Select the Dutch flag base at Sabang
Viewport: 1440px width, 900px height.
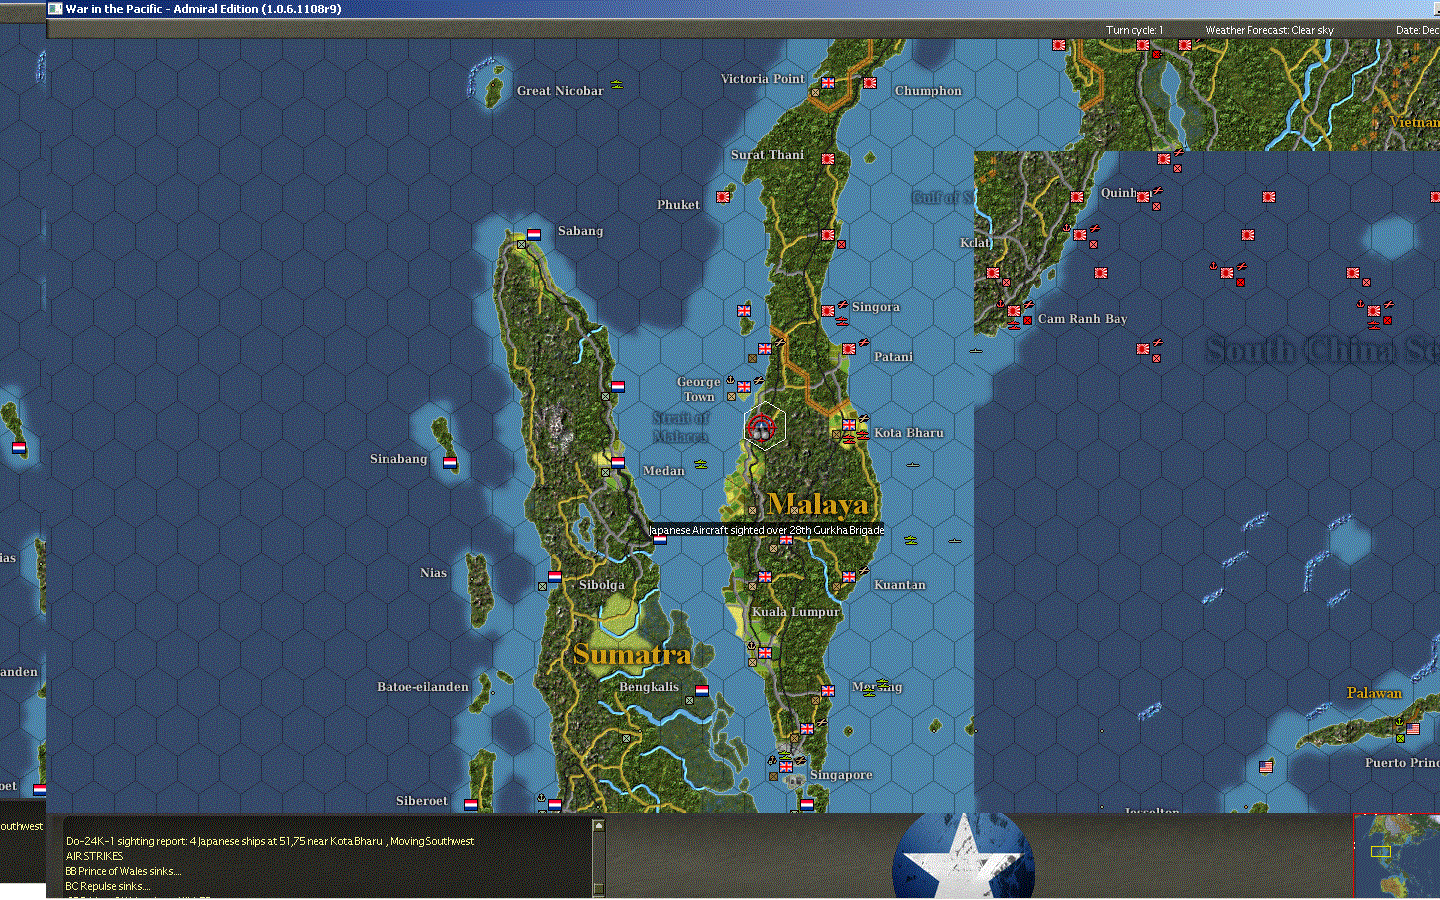coord(534,235)
